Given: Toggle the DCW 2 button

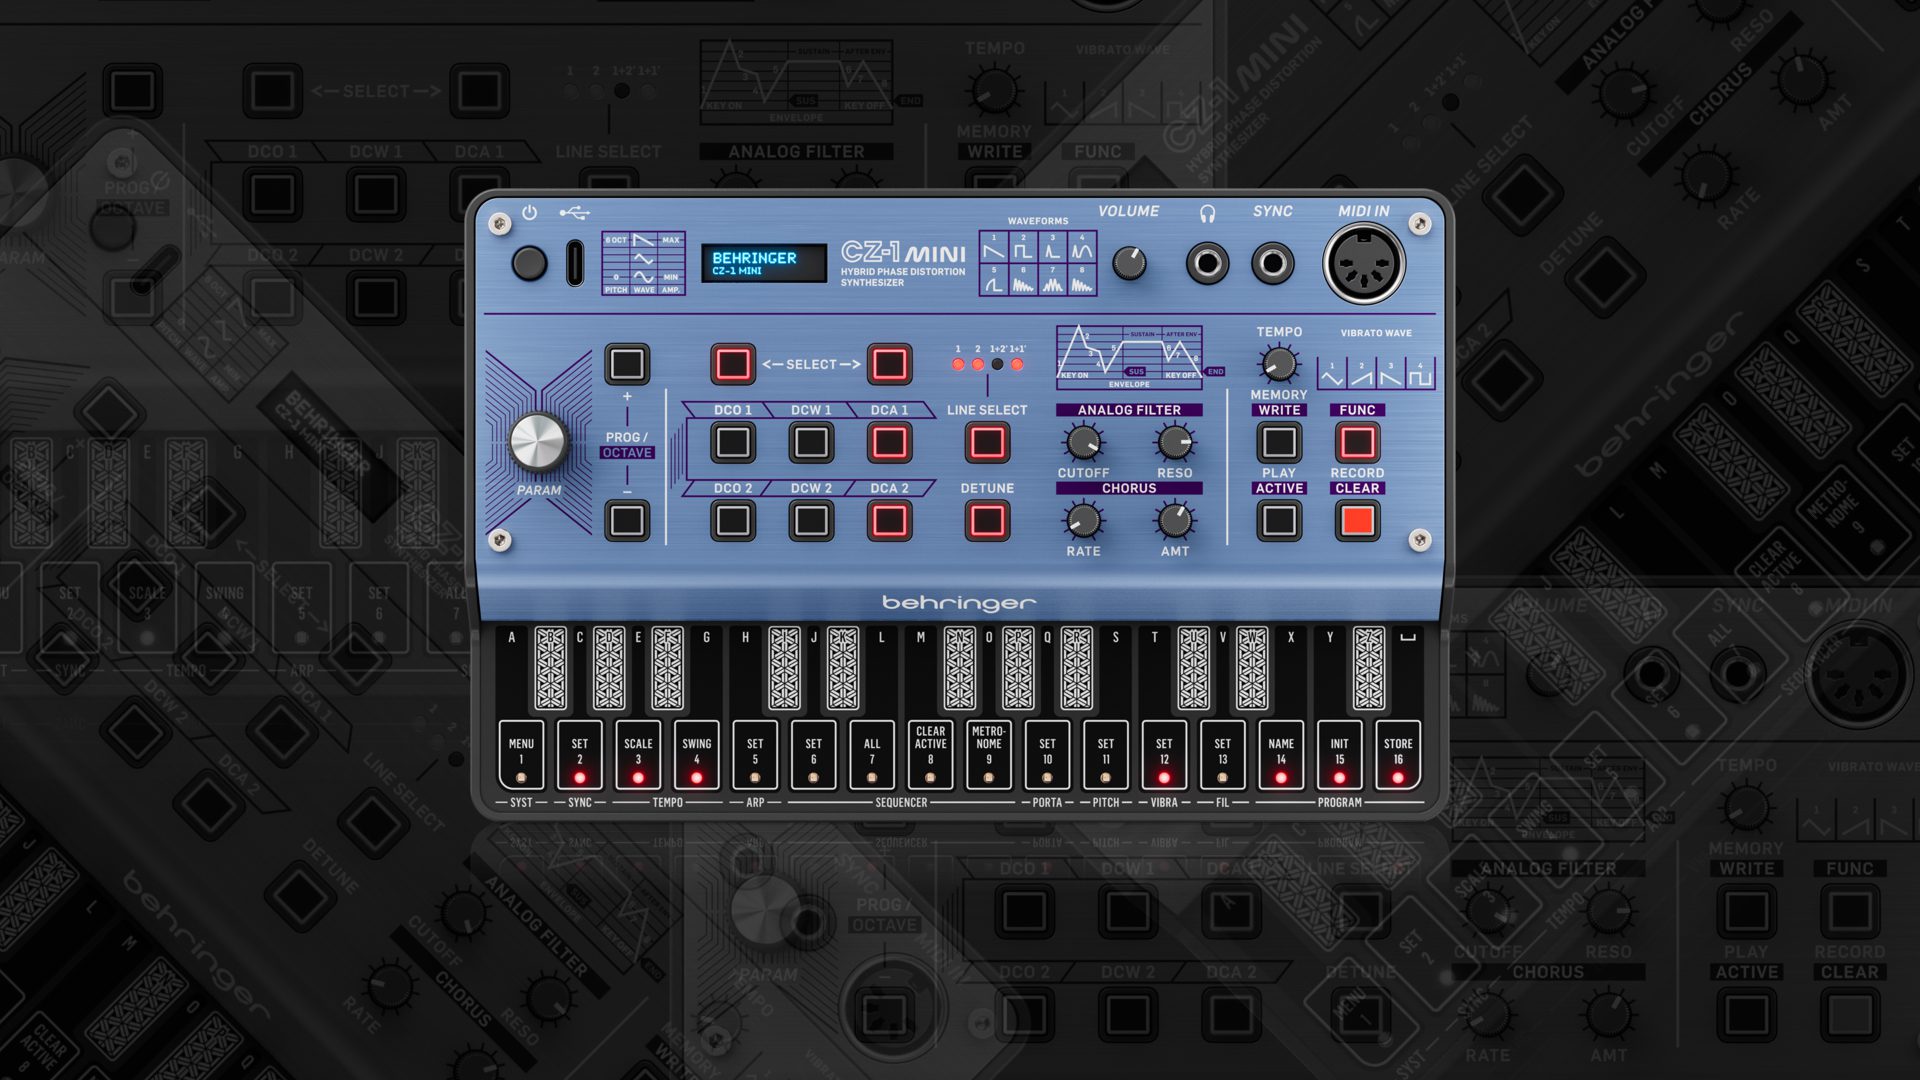Looking at the screenshot, I should pyautogui.click(x=811, y=520).
